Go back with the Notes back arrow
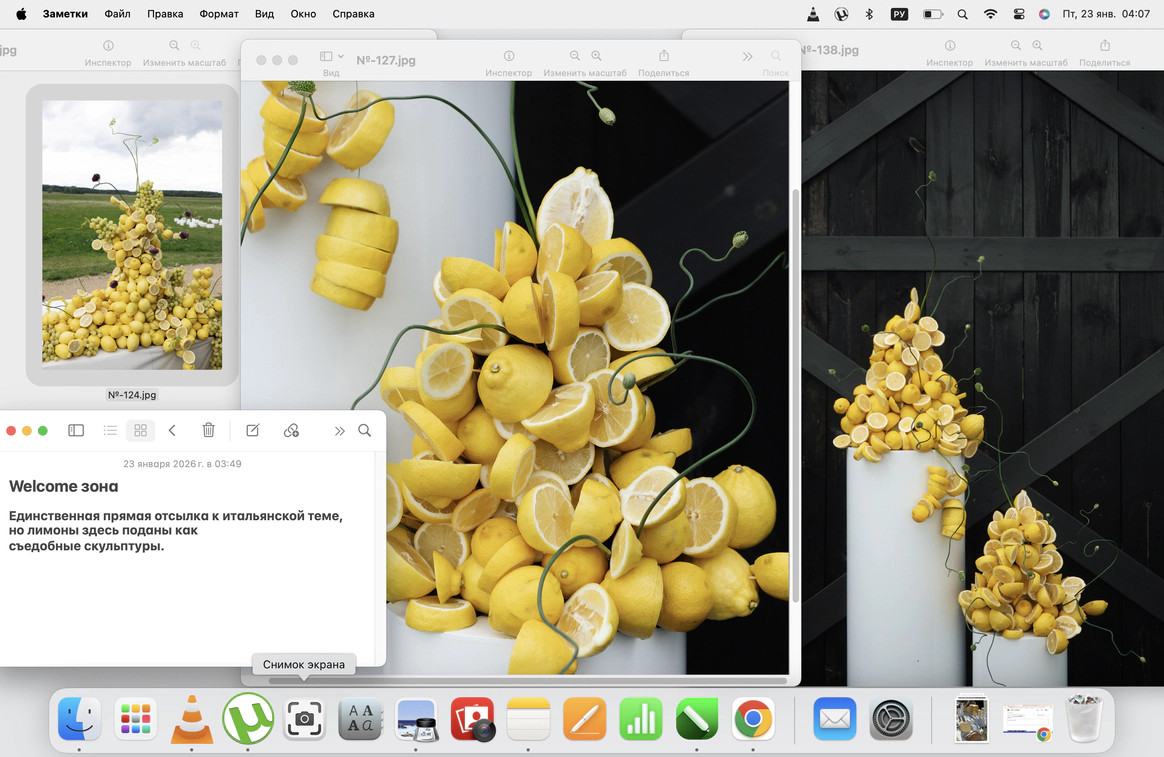The height and width of the screenshot is (757, 1164). tap(172, 430)
